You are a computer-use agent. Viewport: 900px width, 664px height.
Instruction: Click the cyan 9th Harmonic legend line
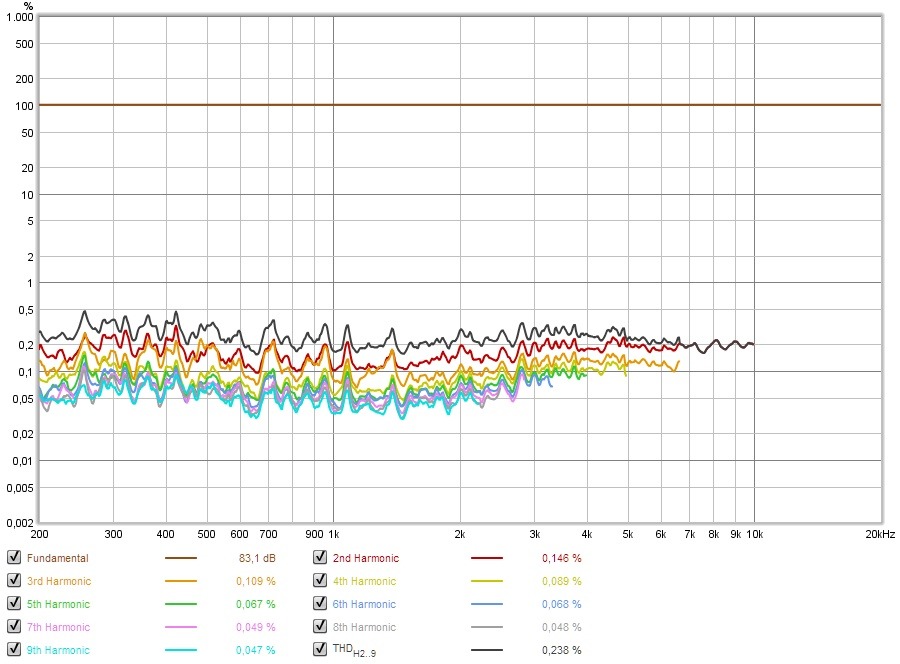click(x=180, y=651)
